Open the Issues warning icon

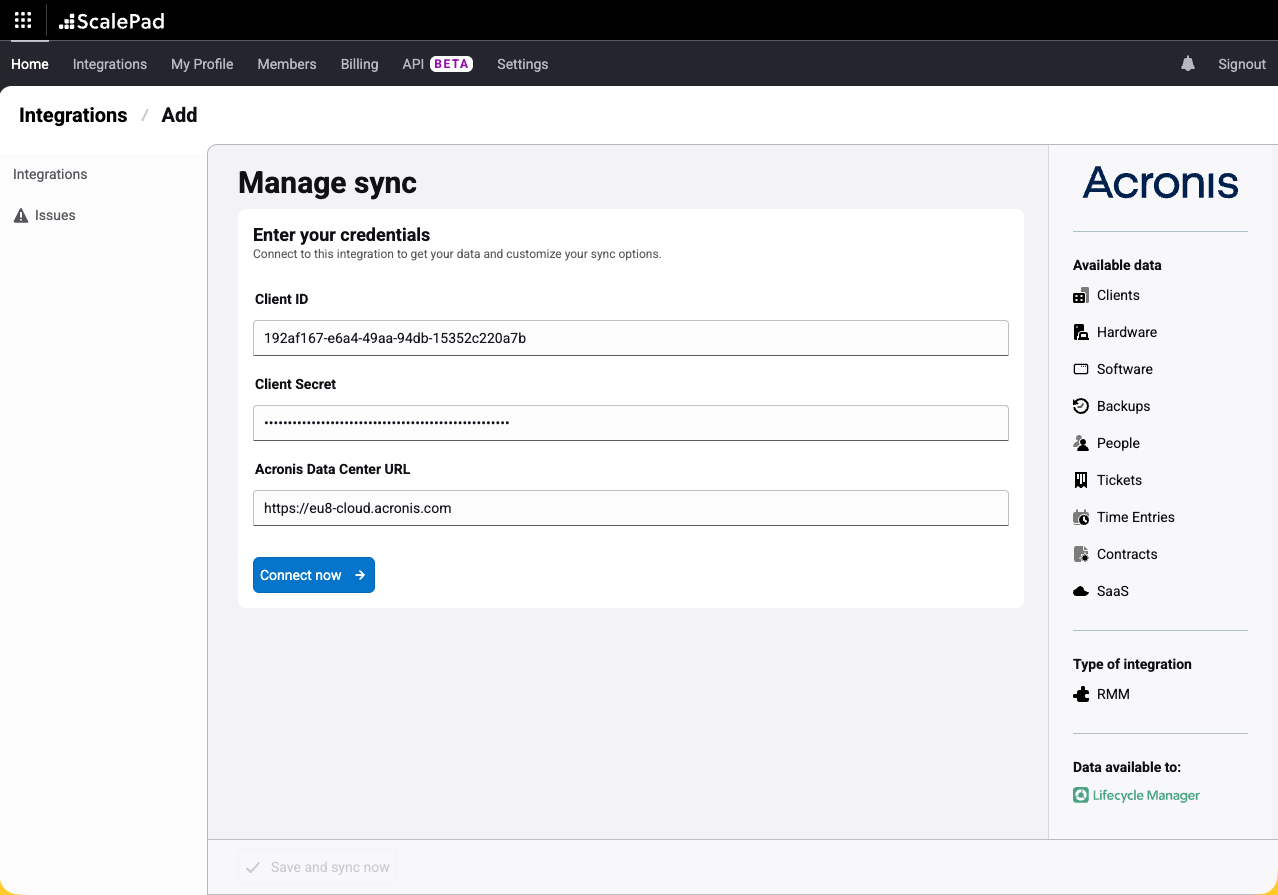[20, 214]
